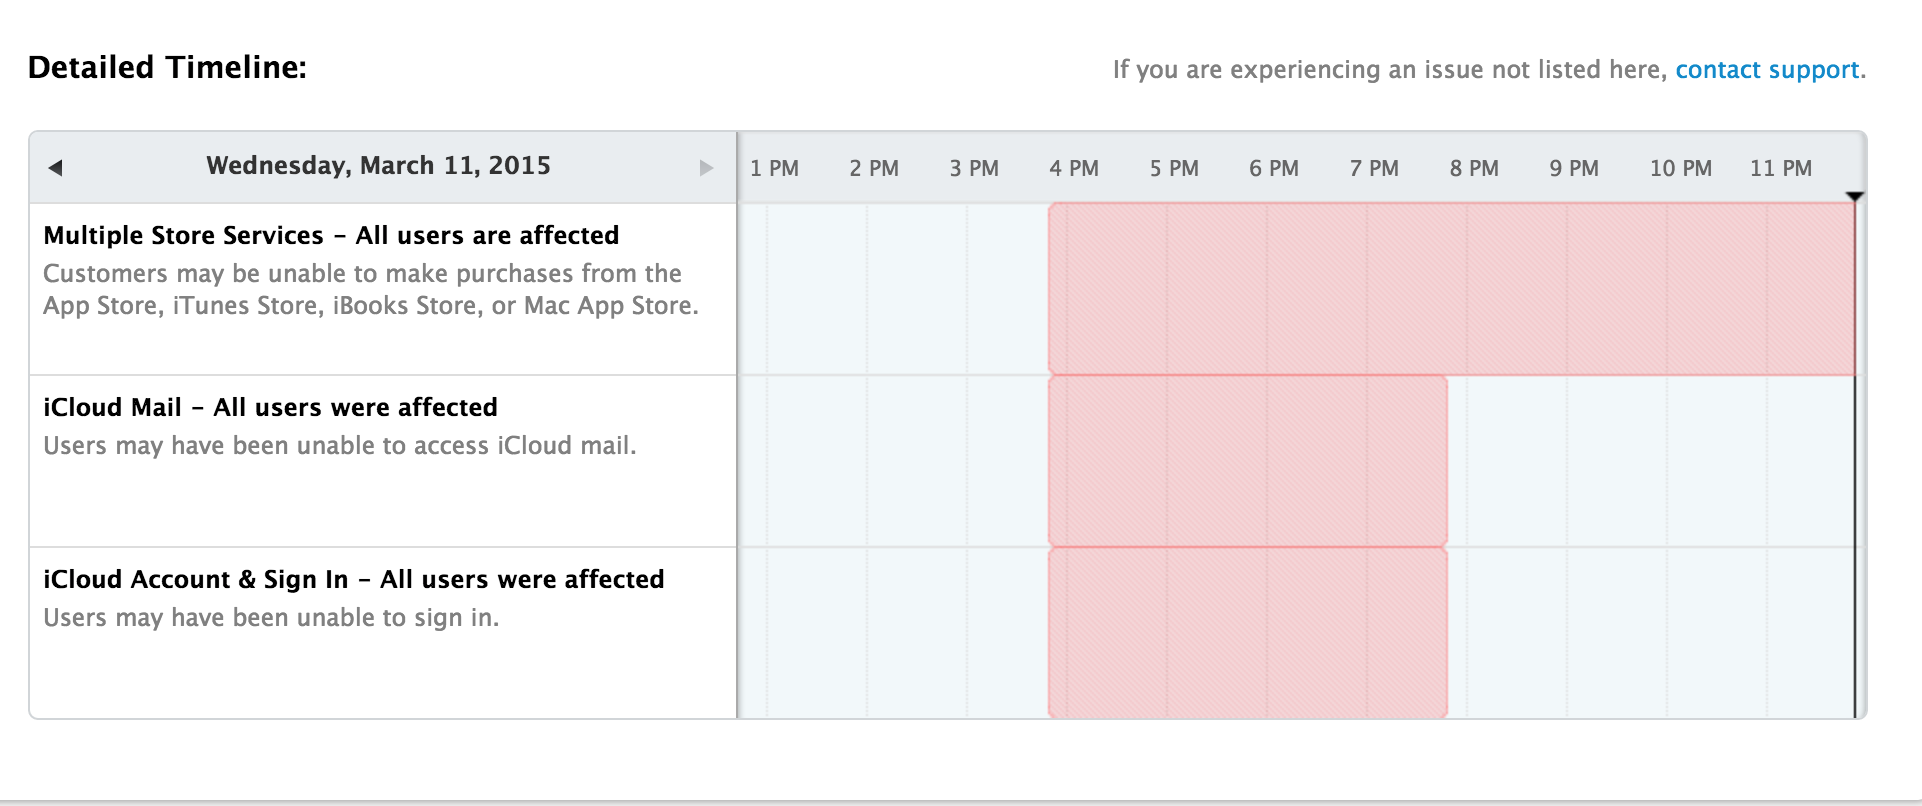The width and height of the screenshot is (1922, 806).
Task: Click the Detailed Timeline heading
Action: coord(167,67)
